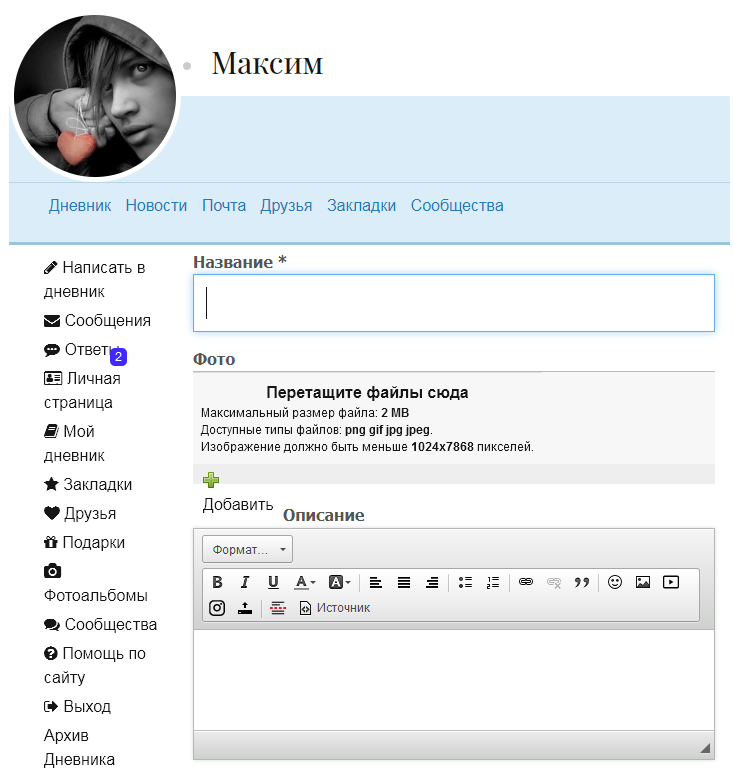Click the Ответы notification badge 2
Viewport: 733px width, 774px height.
(118, 356)
